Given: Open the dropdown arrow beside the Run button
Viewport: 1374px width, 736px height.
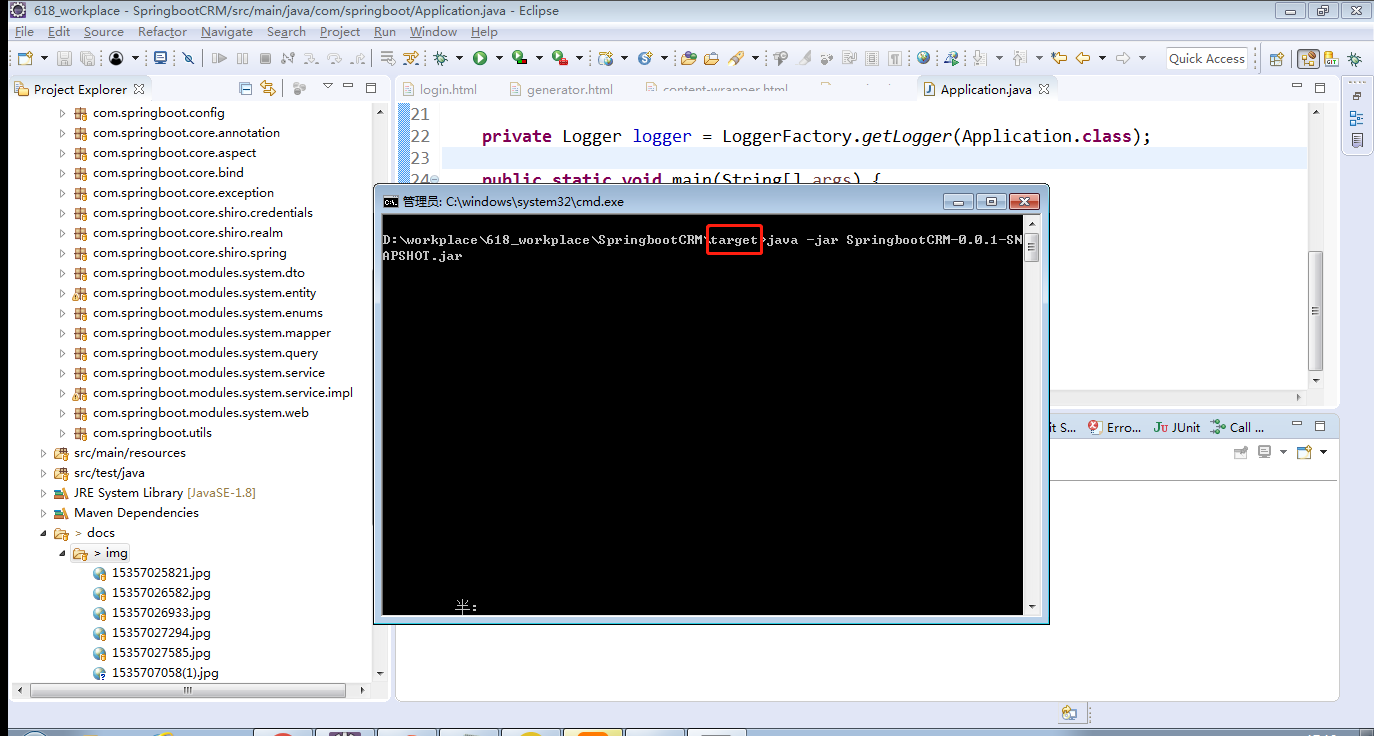Looking at the screenshot, I should (499, 58).
